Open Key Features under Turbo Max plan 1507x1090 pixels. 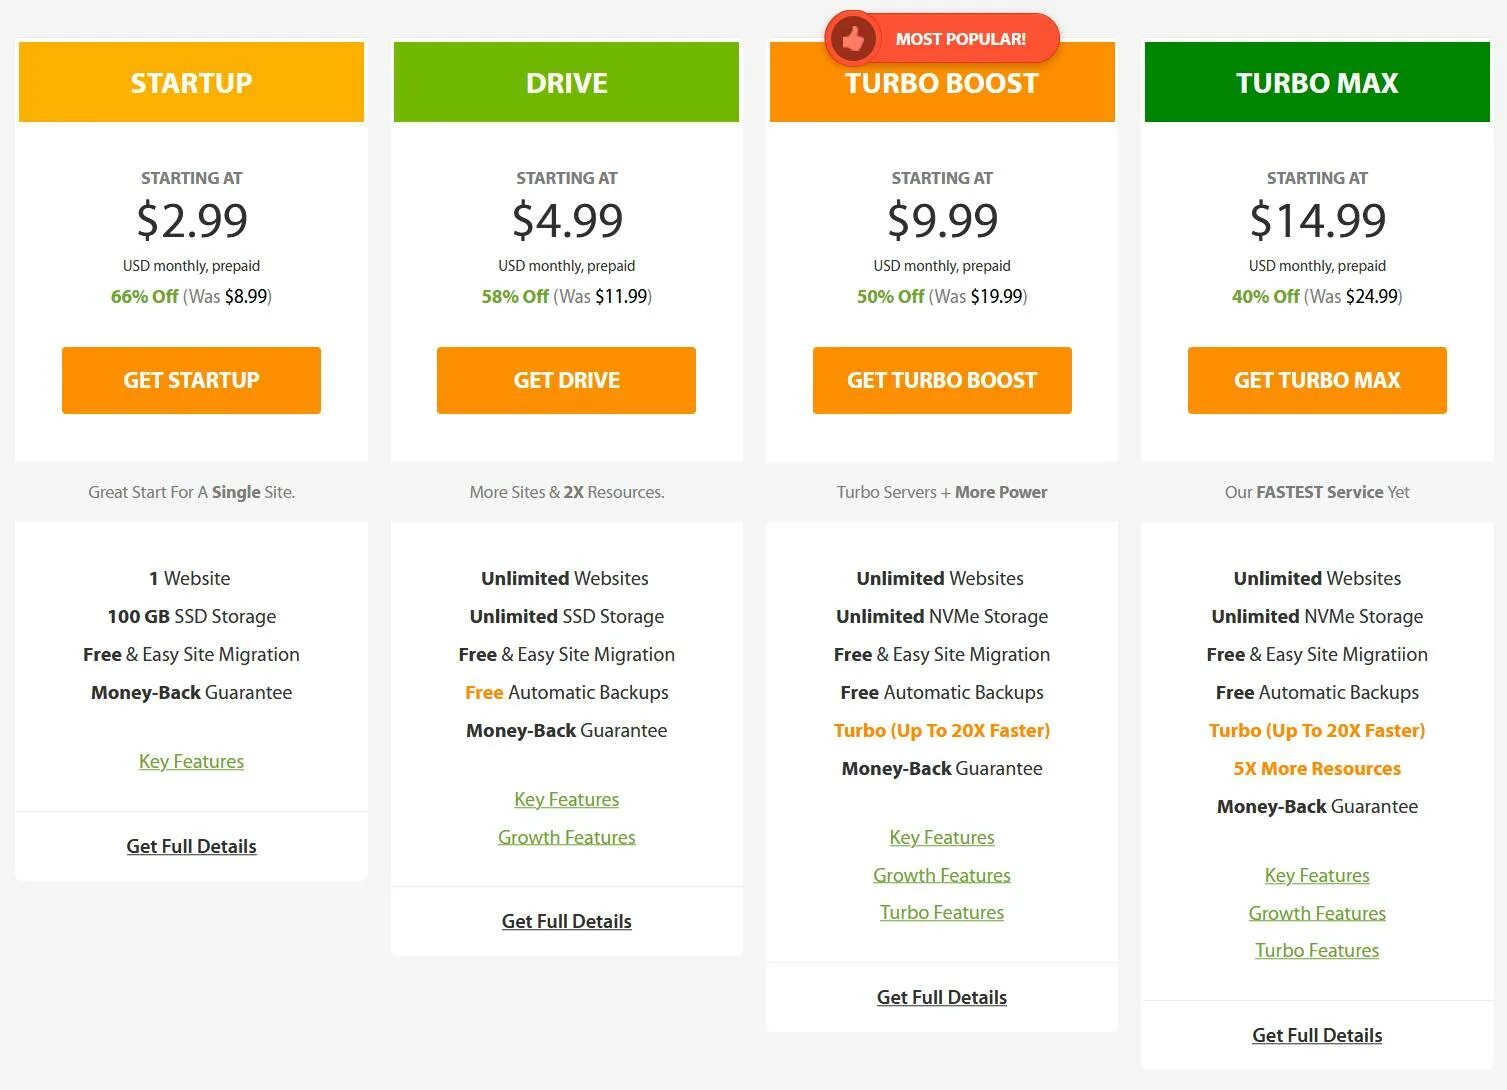click(x=1316, y=875)
